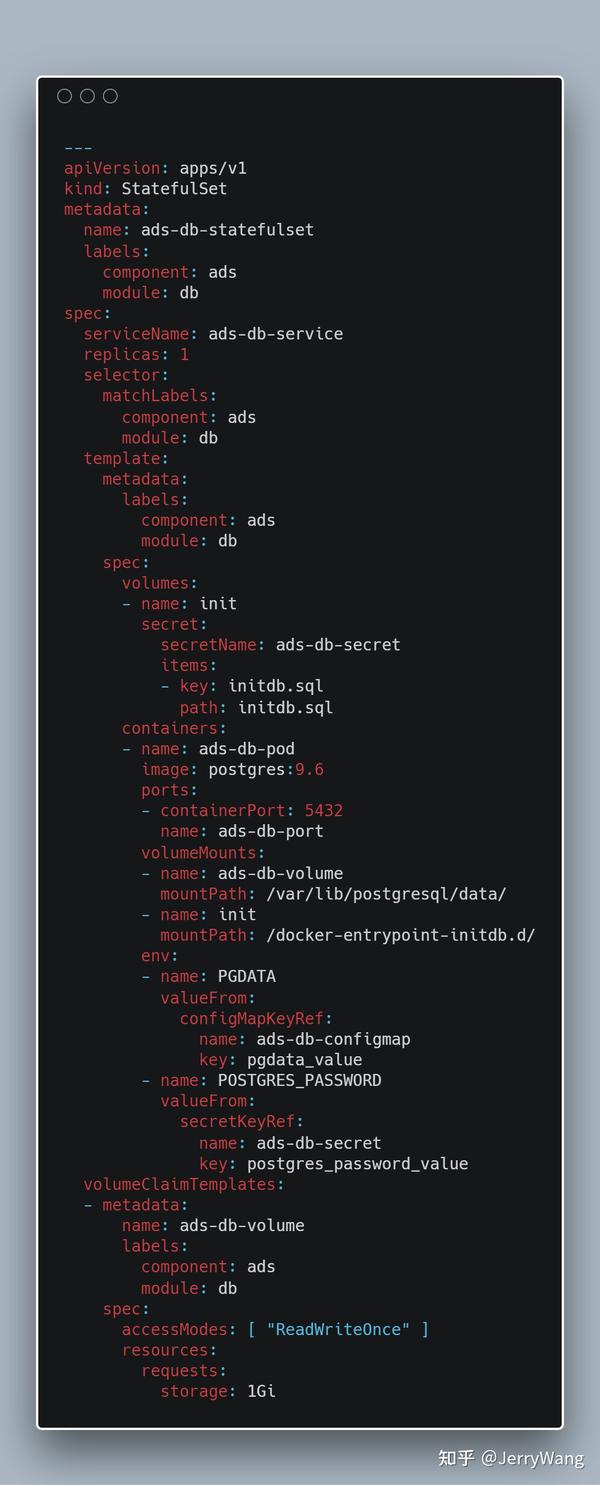Screen dimensions: 600x1486
Task: Click the matchLabels key
Action: [x=155, y=396]
